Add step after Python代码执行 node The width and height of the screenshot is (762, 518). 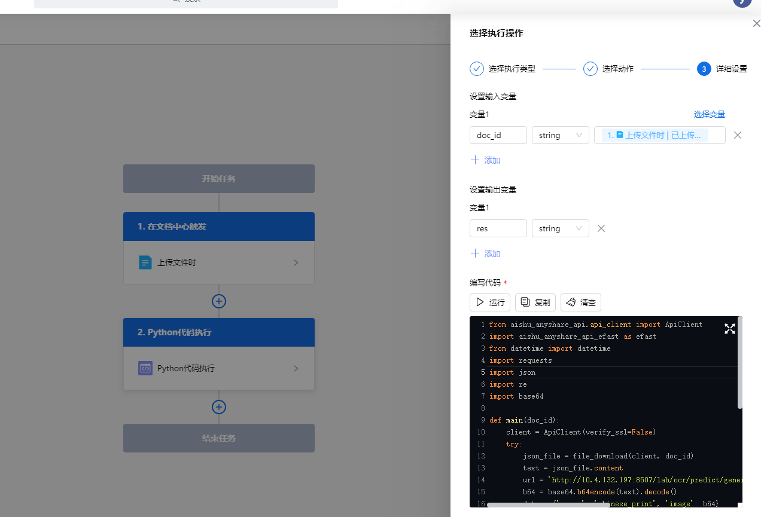click(219, 407)
